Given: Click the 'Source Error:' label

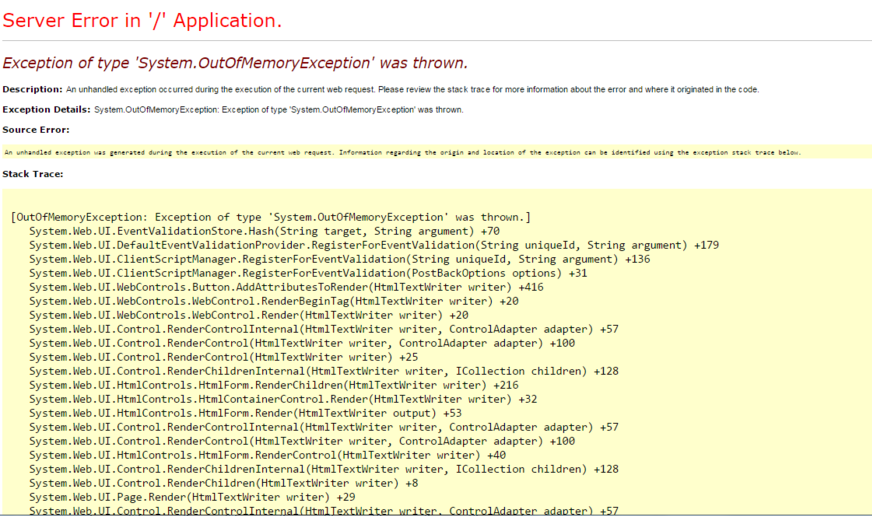Looking at the screenshot, I should pos(35,130).
